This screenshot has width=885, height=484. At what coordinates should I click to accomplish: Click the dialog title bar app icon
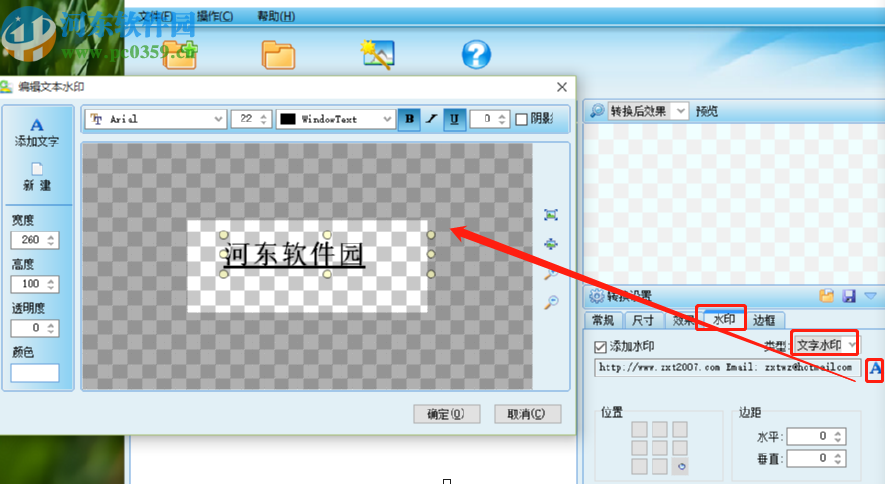coord(6,87)
